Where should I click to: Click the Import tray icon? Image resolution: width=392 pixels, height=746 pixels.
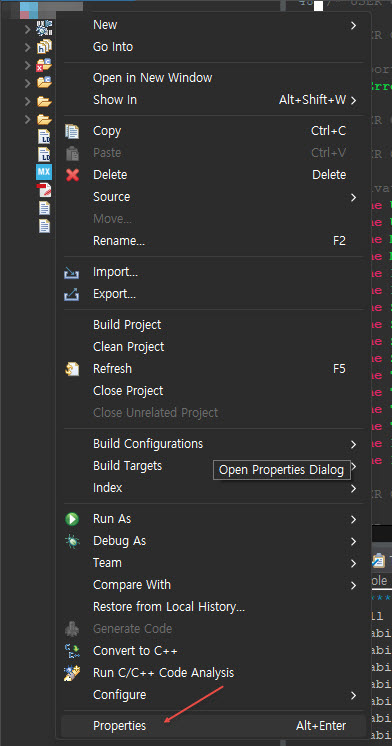pyautogui.click(x=72, y=273)
